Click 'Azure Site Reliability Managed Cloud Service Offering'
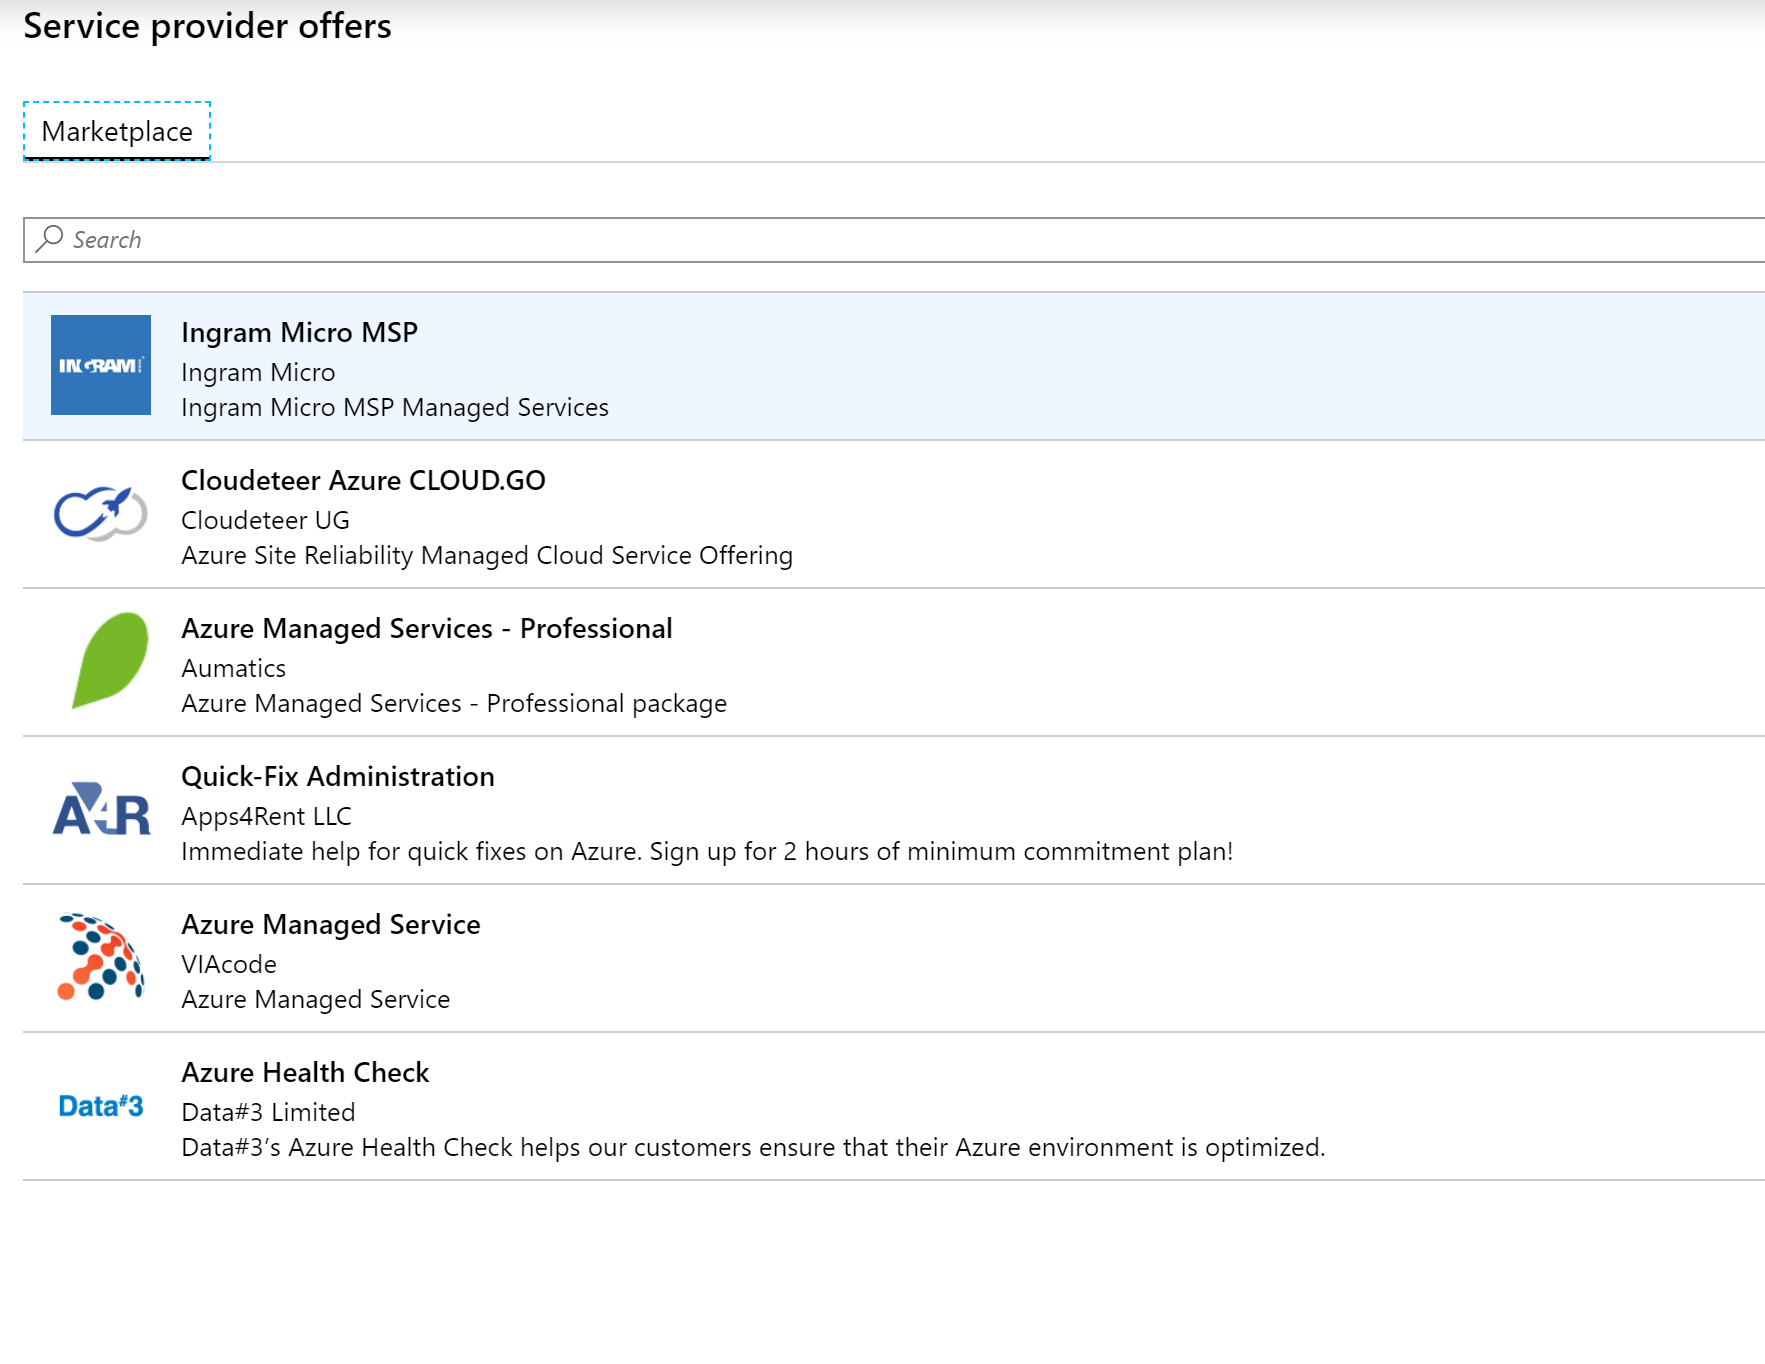 tap(487, 555)
